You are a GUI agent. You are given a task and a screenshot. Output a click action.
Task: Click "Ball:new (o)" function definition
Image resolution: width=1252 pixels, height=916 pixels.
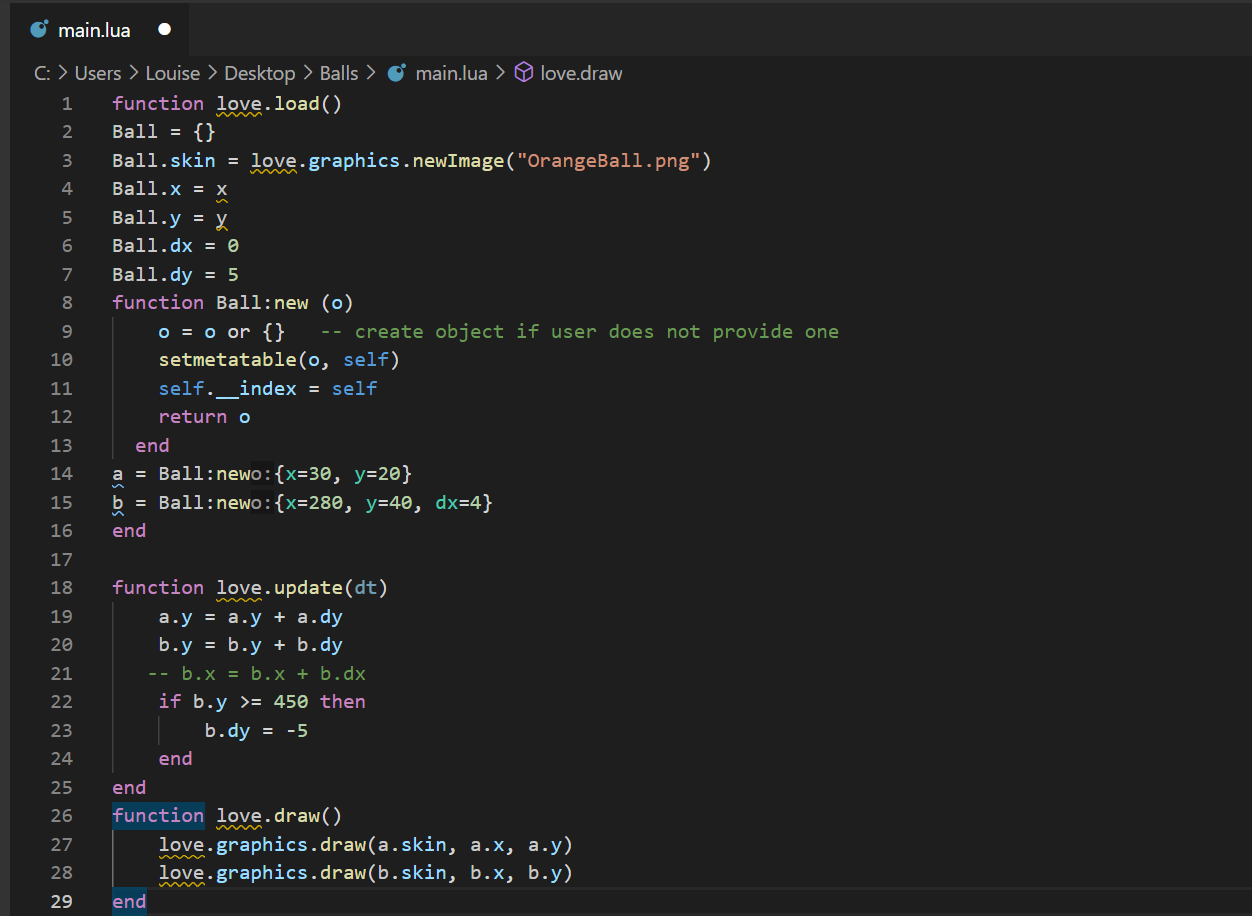pos(285,302)
